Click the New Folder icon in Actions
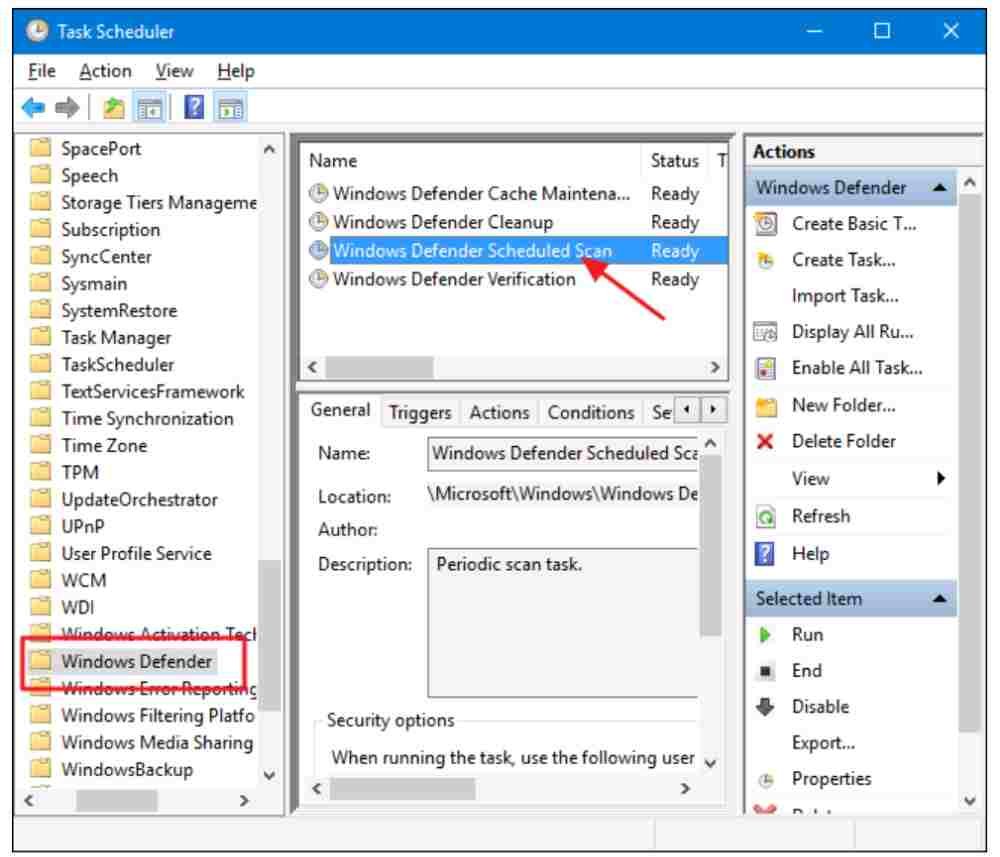The image size is (1000, 857). click(766, 406)
